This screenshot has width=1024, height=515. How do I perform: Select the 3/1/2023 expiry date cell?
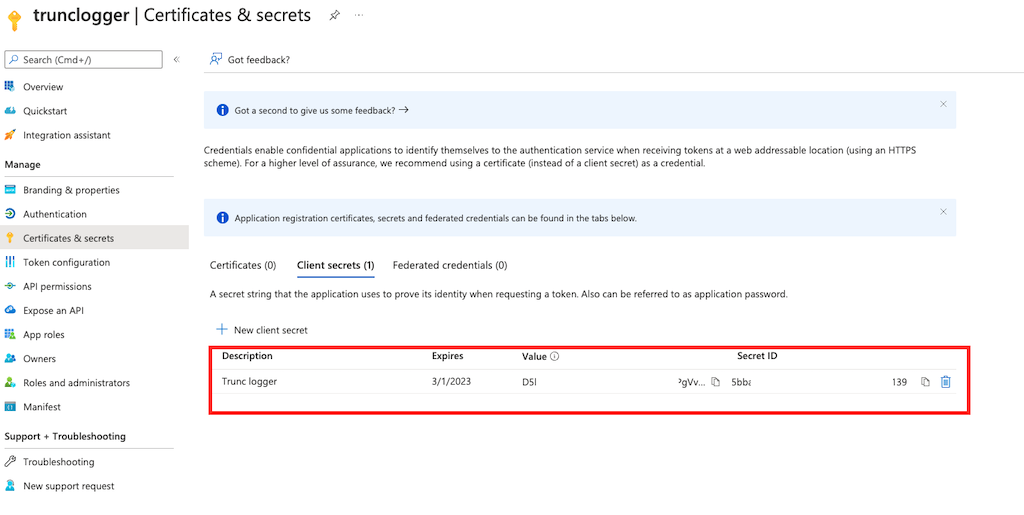(451, 382)
